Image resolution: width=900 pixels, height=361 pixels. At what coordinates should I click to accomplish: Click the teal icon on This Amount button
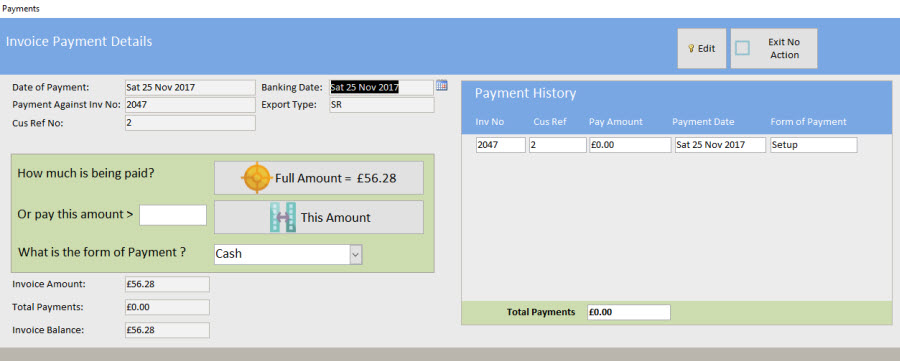tap(283, 217)
